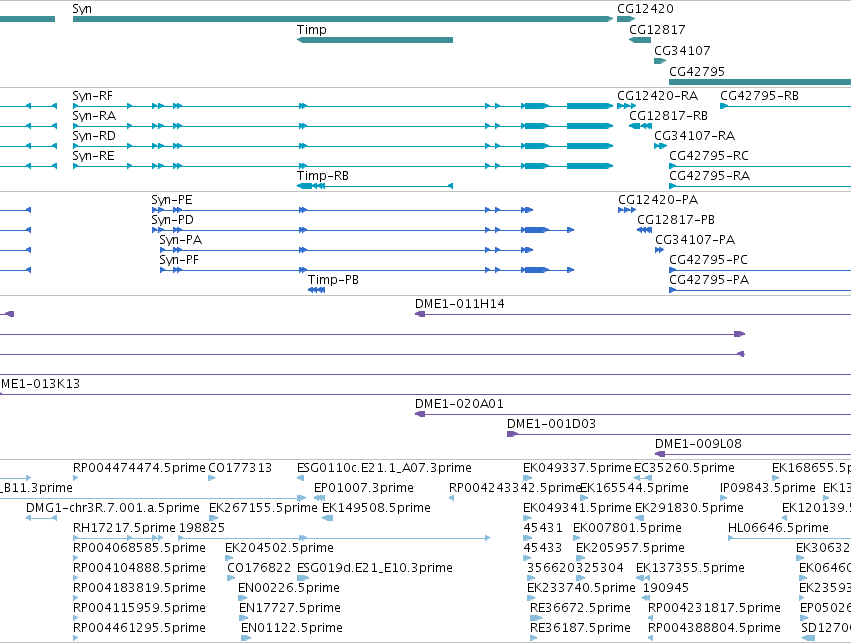This screenshot has height=643, width=851.
Task: Click the CG42795 gene label
Action: point(697,71)
